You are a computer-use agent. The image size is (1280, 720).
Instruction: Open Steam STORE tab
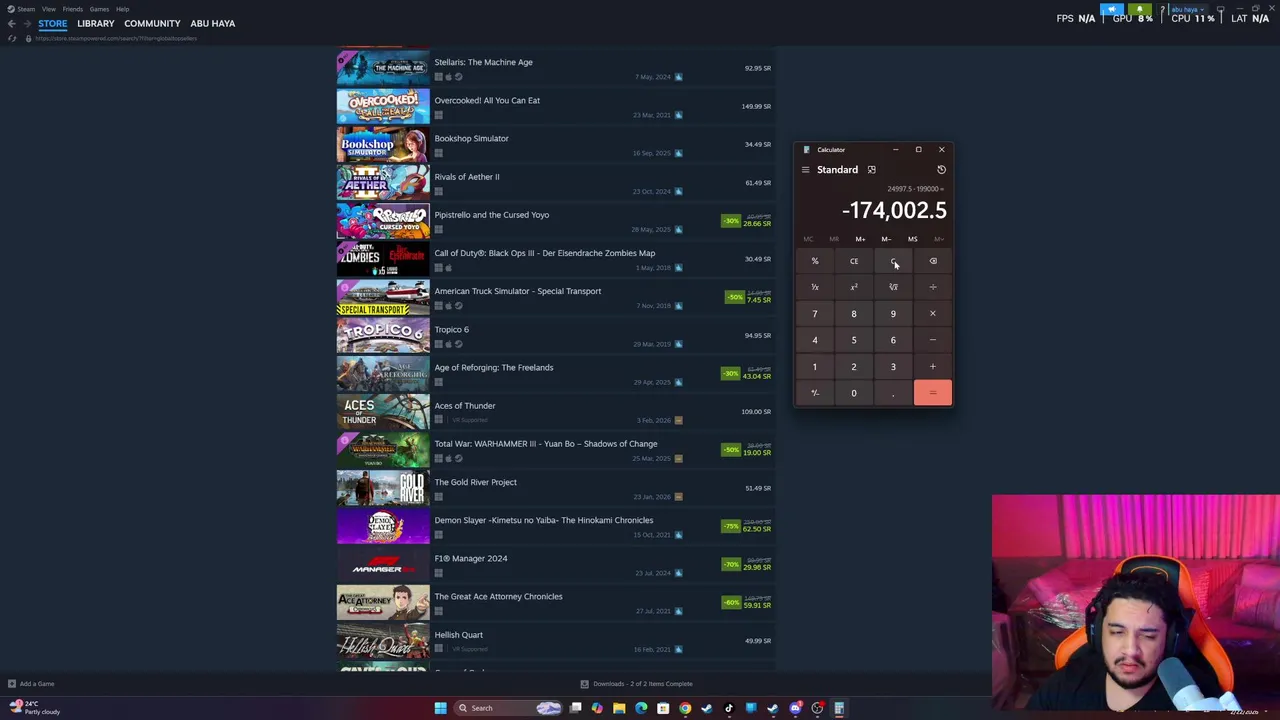tap(53, 23)
